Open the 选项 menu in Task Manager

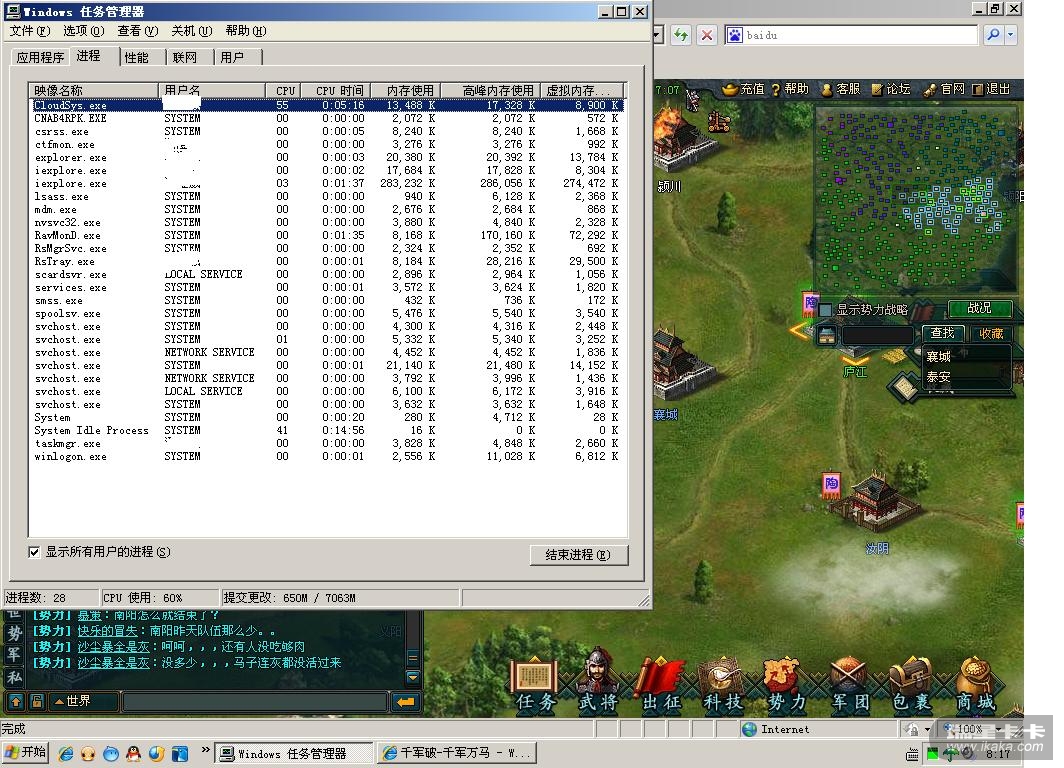coord(83,31)
